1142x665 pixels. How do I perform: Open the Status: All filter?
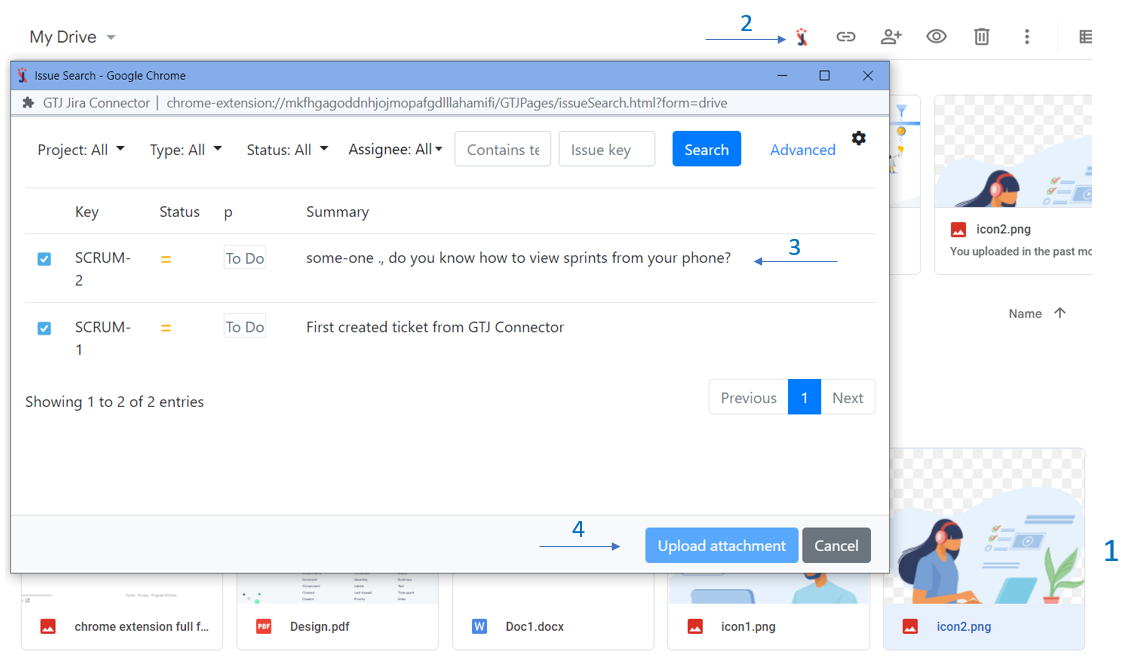tap(288, 149)
